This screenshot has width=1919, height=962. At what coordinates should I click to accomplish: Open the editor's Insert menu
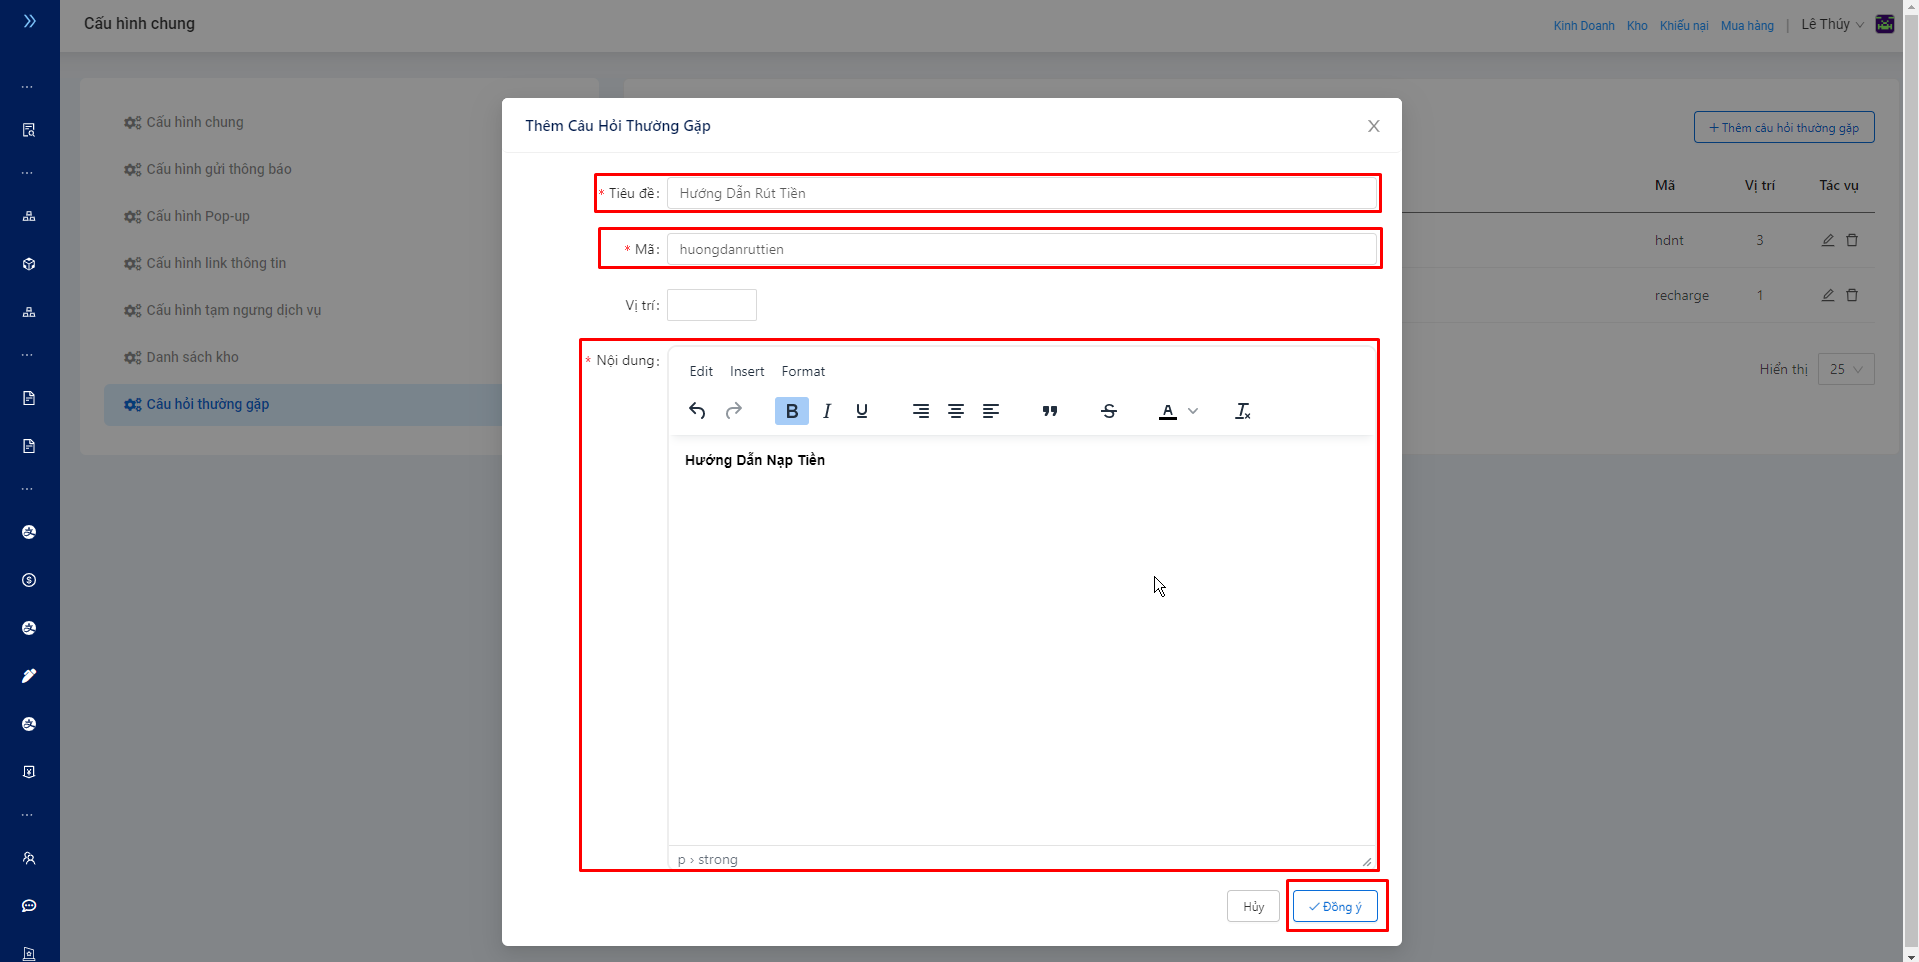tap(747, 371)
